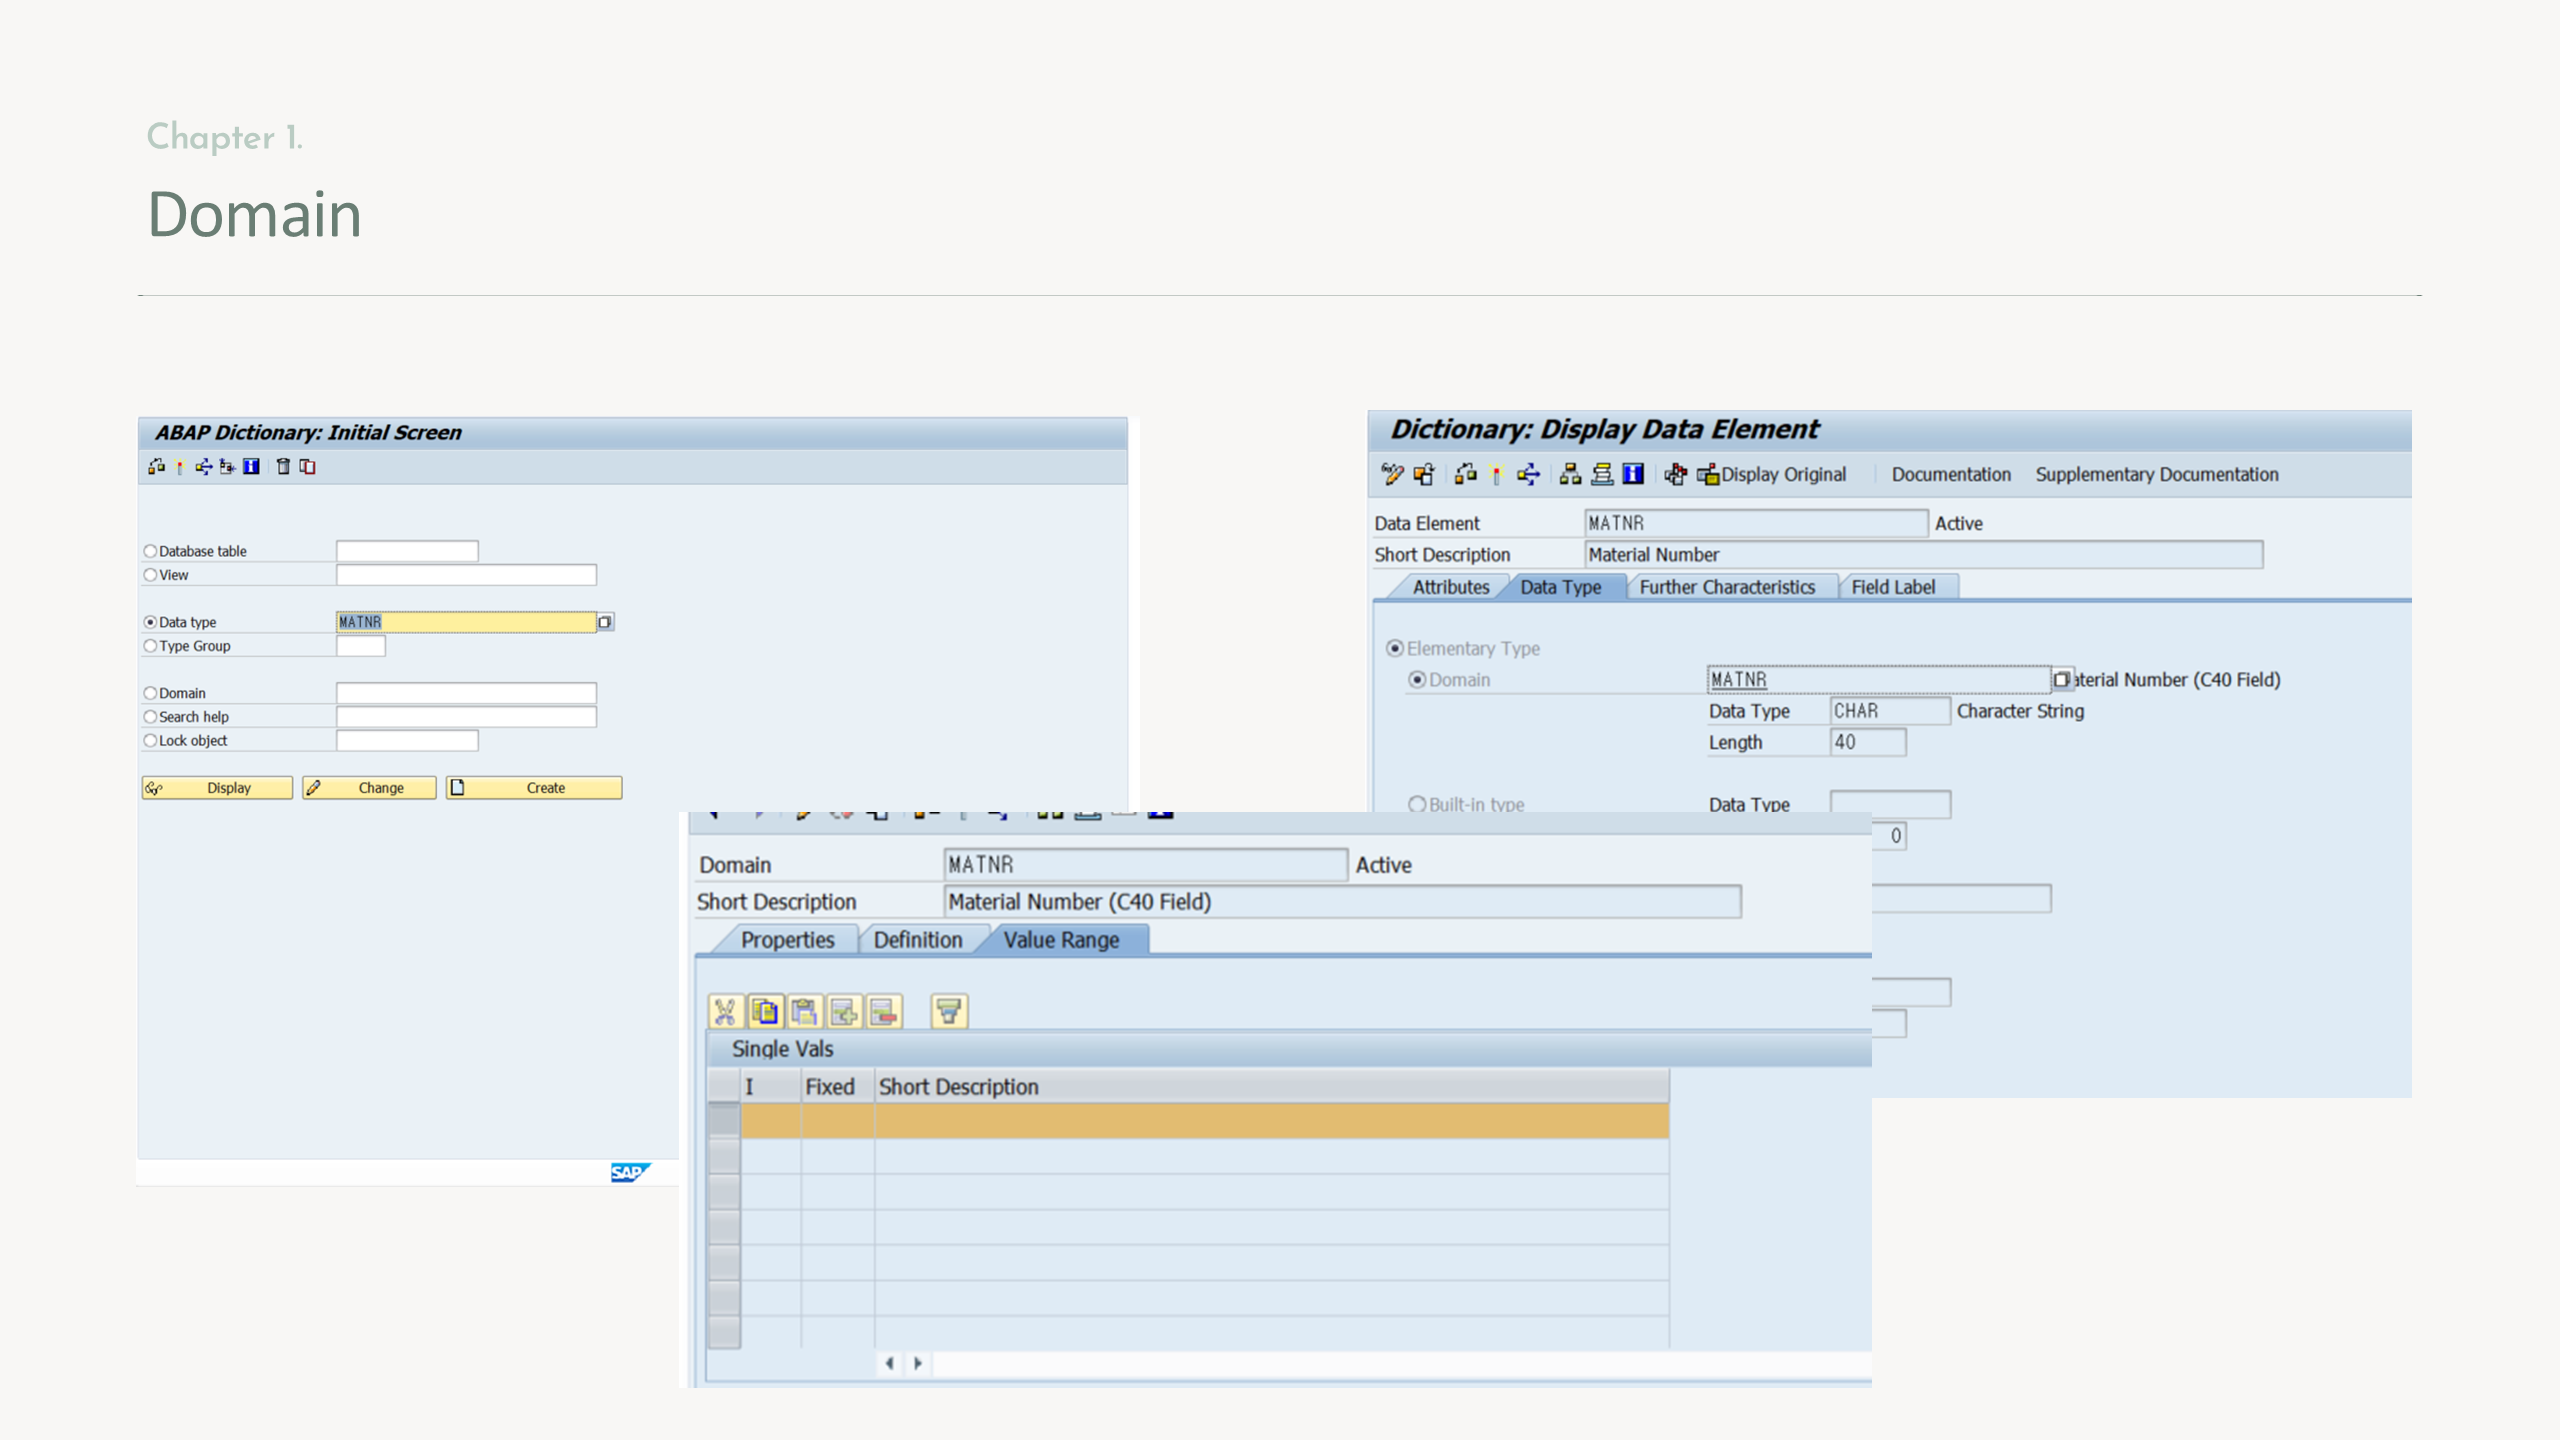Open the Definition tab of the domain
The width and height of the screenshot is (2560, 1440).
click(x=917, y=940)
